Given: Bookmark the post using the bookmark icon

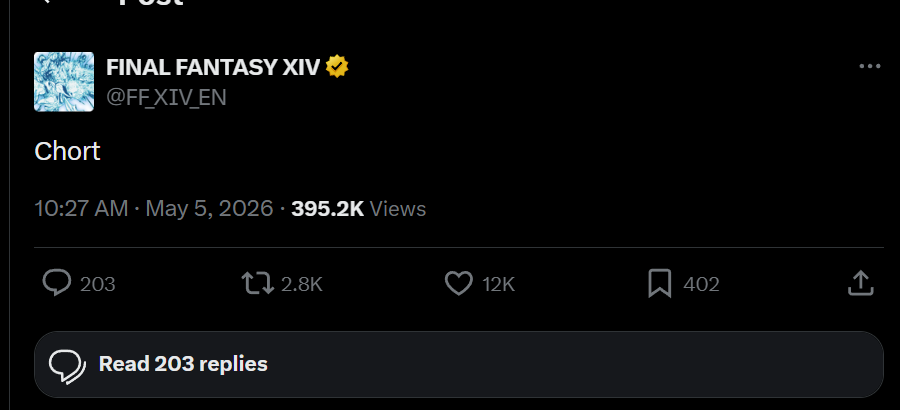Looking at the screenshot, I should coord(660,284).
